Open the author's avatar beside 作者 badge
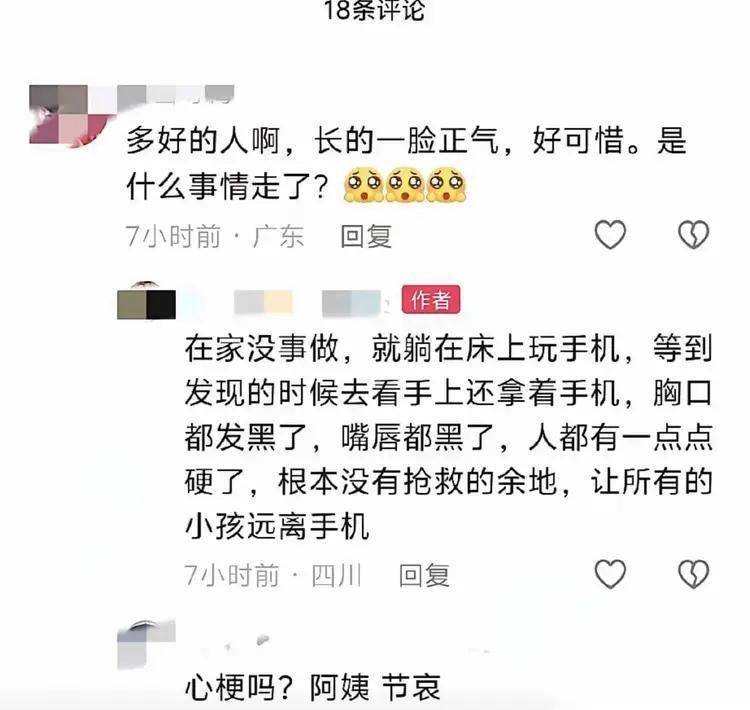Screen dimensions: 750x710 pos(146,301)
